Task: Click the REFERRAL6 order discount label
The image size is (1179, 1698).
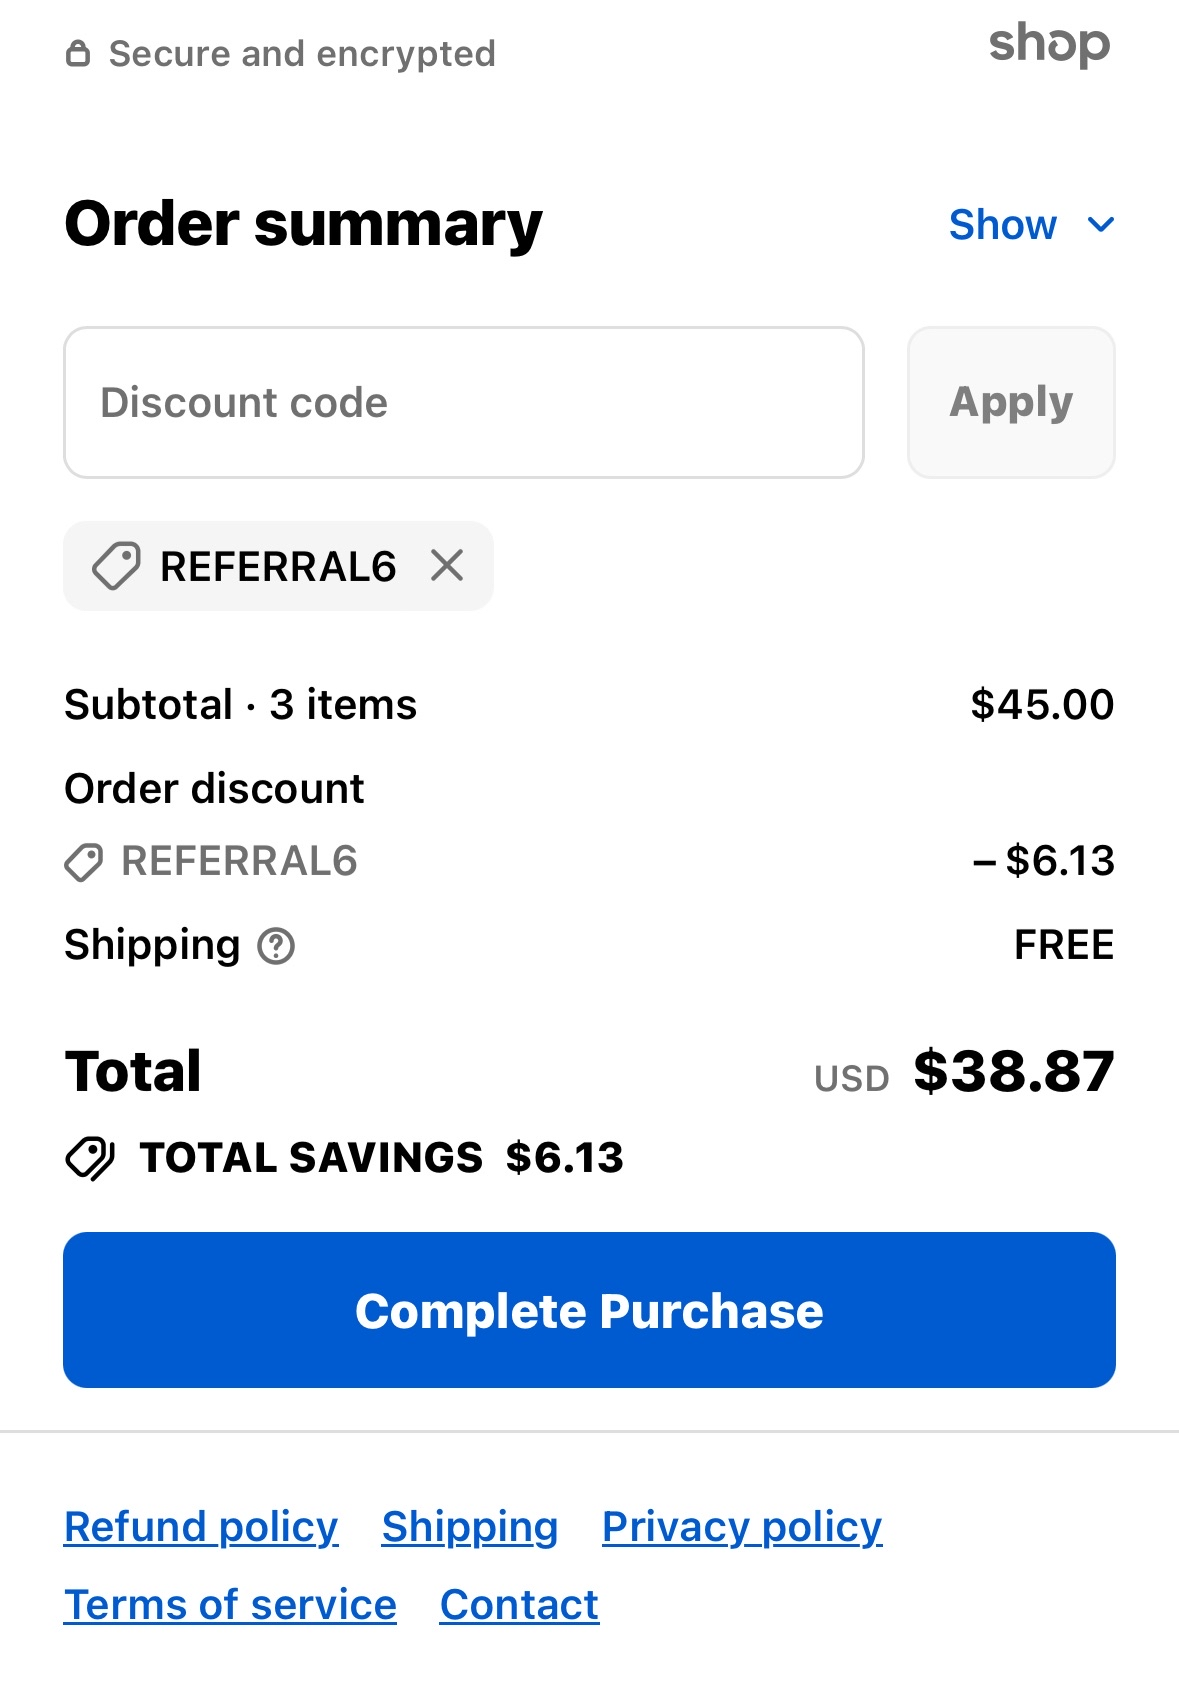Action: (x=239, y=861)
